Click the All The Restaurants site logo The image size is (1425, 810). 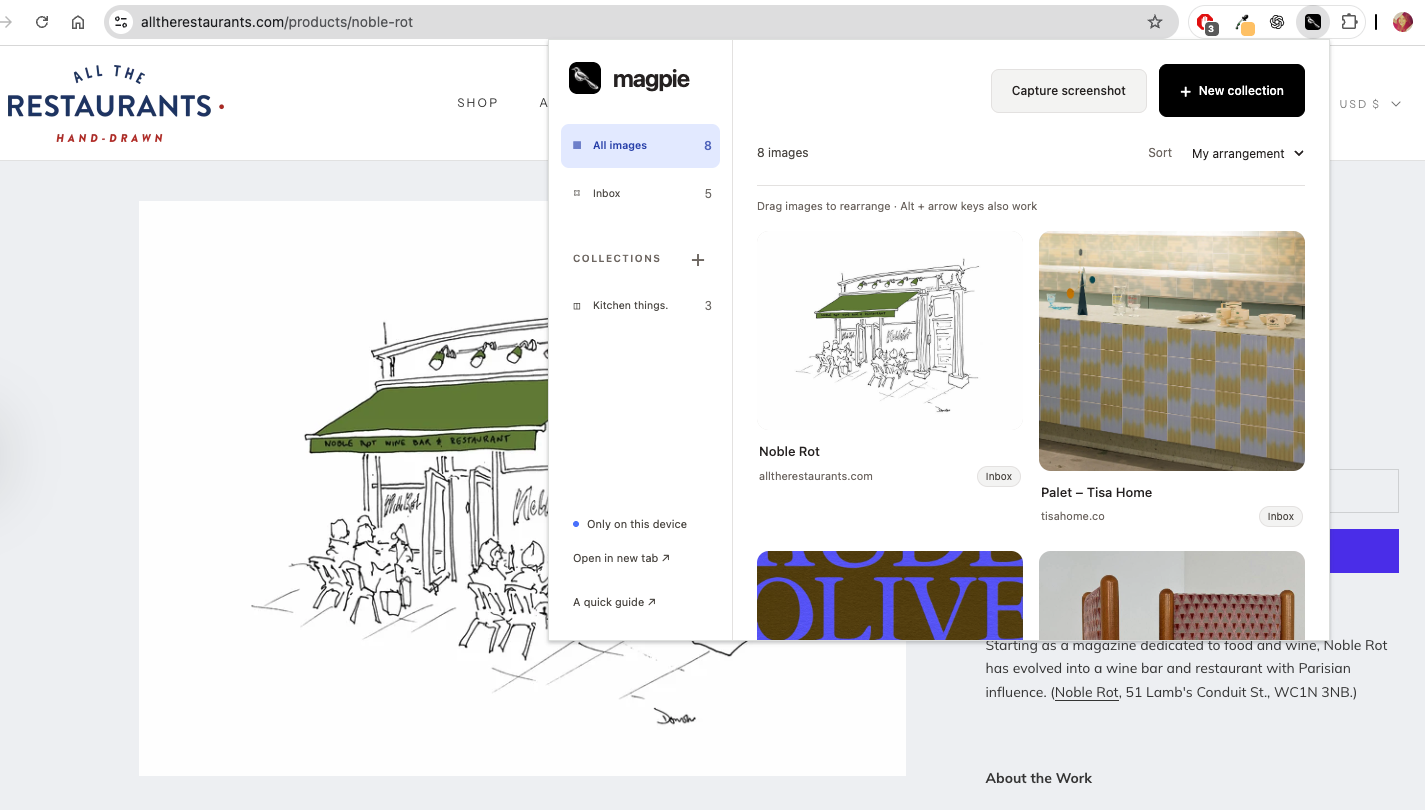[x=115, y=104]
